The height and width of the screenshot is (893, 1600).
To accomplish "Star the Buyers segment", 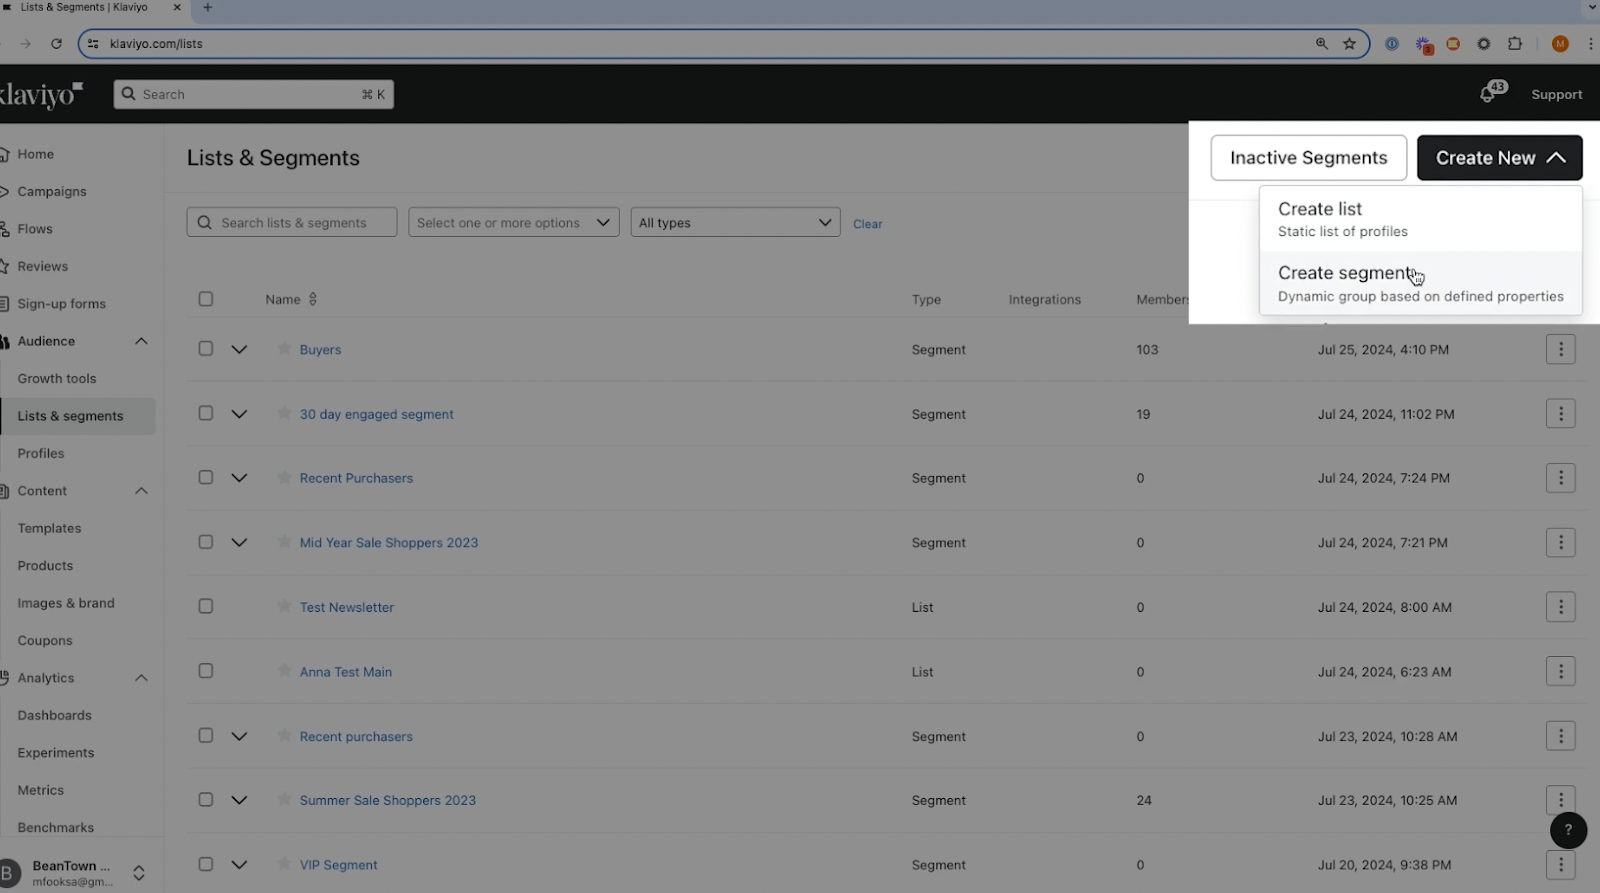I will tap(284, 348).
